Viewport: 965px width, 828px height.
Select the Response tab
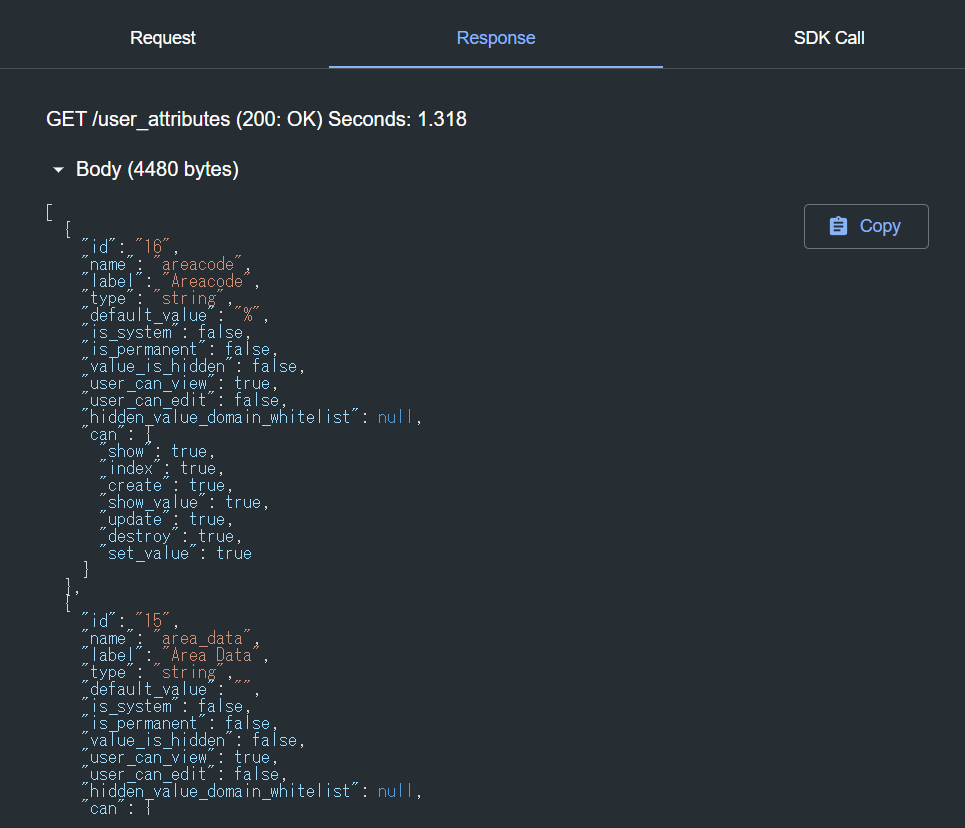coord(495,38)
